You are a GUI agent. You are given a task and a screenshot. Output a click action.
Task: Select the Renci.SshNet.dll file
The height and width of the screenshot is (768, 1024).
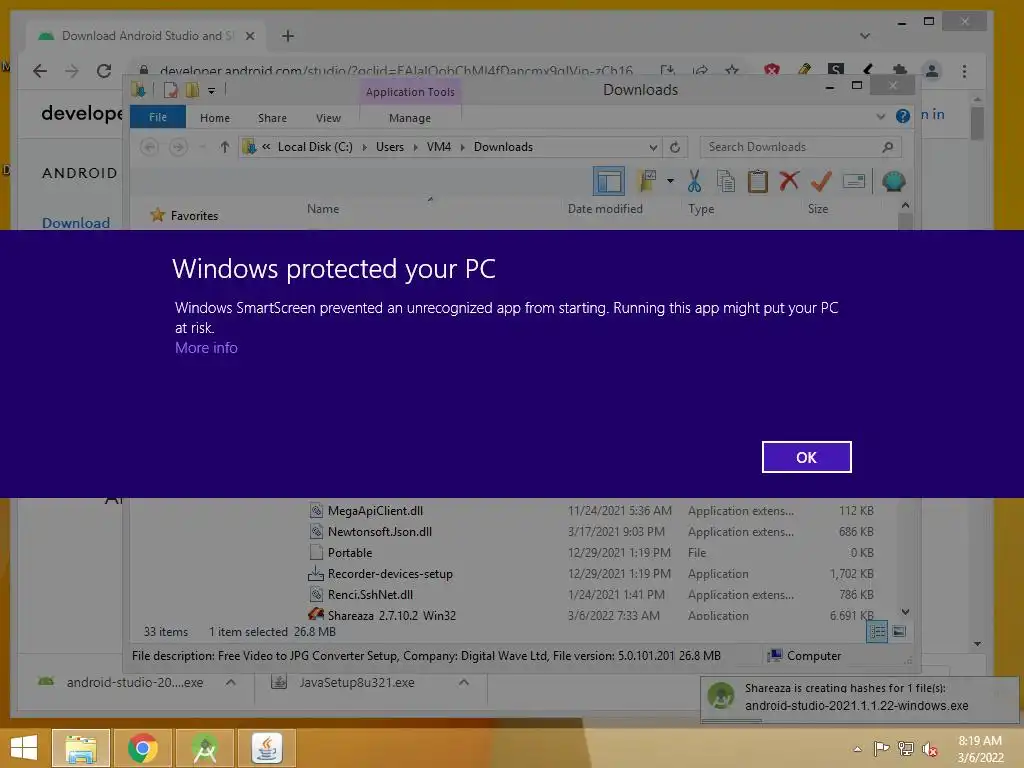[x=370, y=594]
